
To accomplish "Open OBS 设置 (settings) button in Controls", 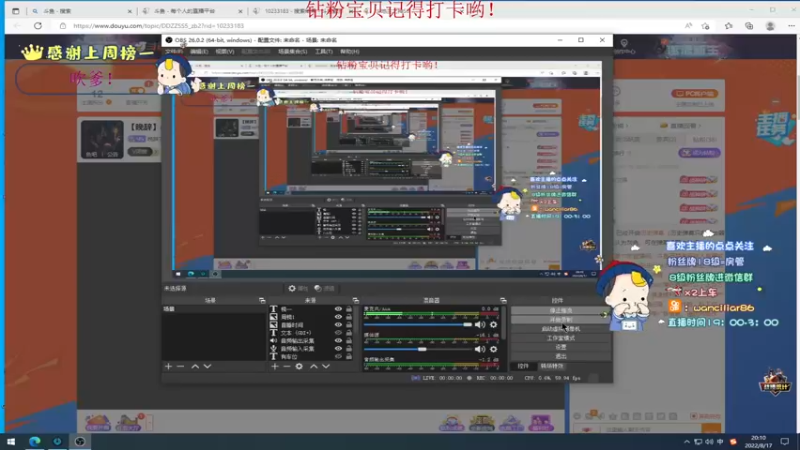I will pyautogui.click(x=561, y=347).
